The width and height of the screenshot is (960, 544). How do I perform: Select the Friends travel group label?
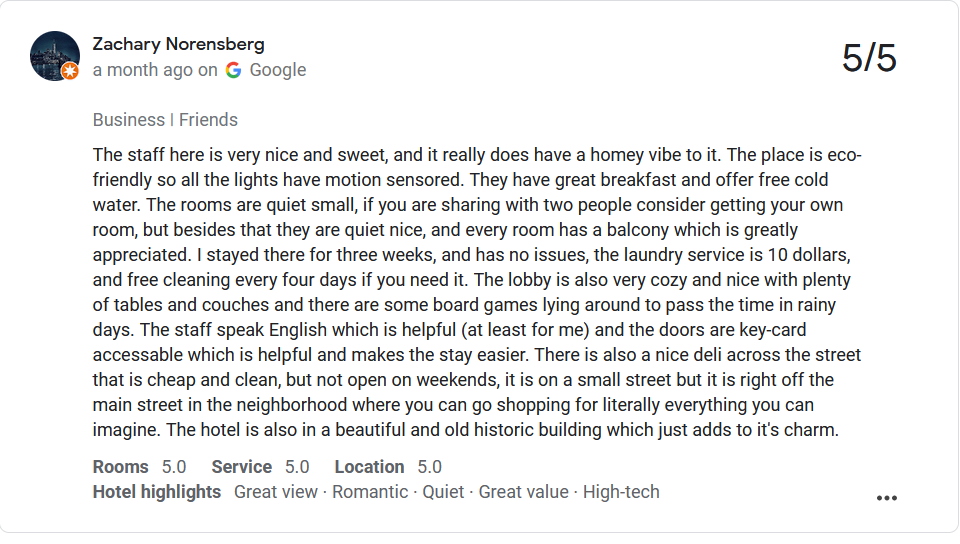click(208, 120)
